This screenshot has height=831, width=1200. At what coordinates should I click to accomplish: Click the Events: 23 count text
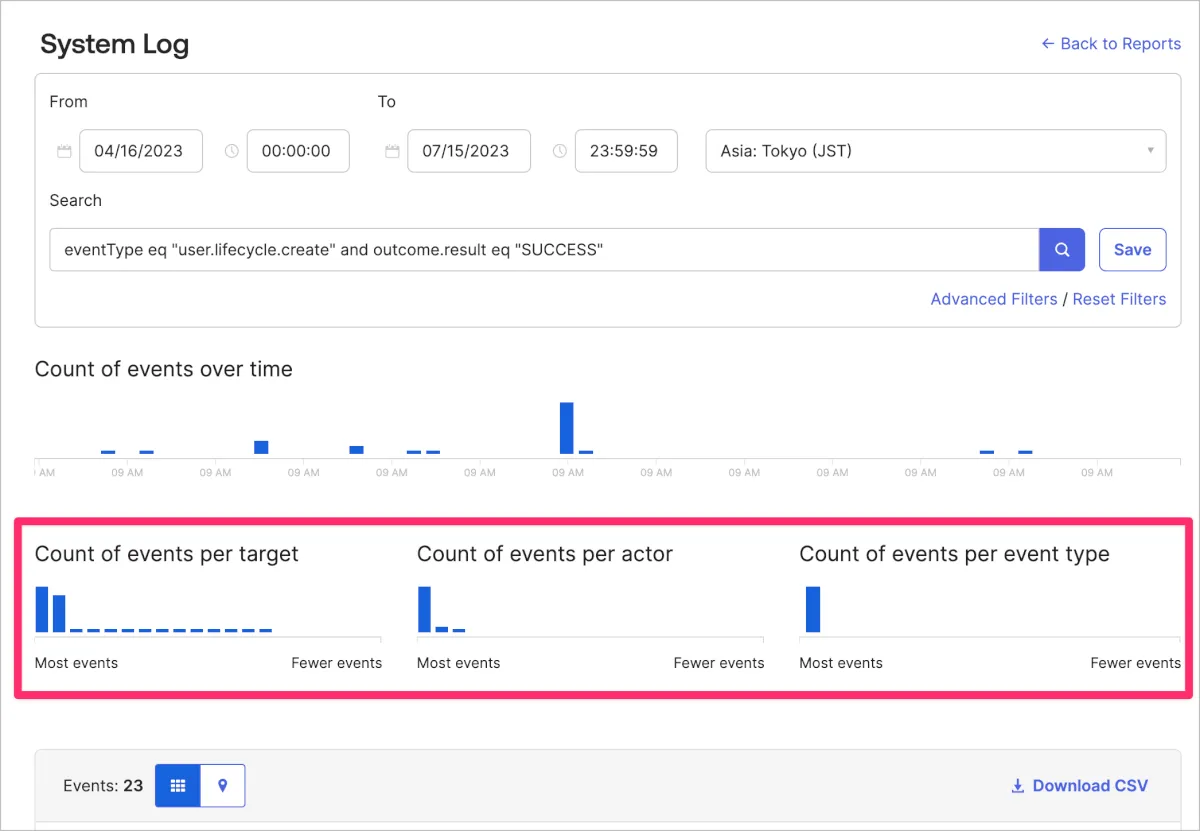click(103, 786)
